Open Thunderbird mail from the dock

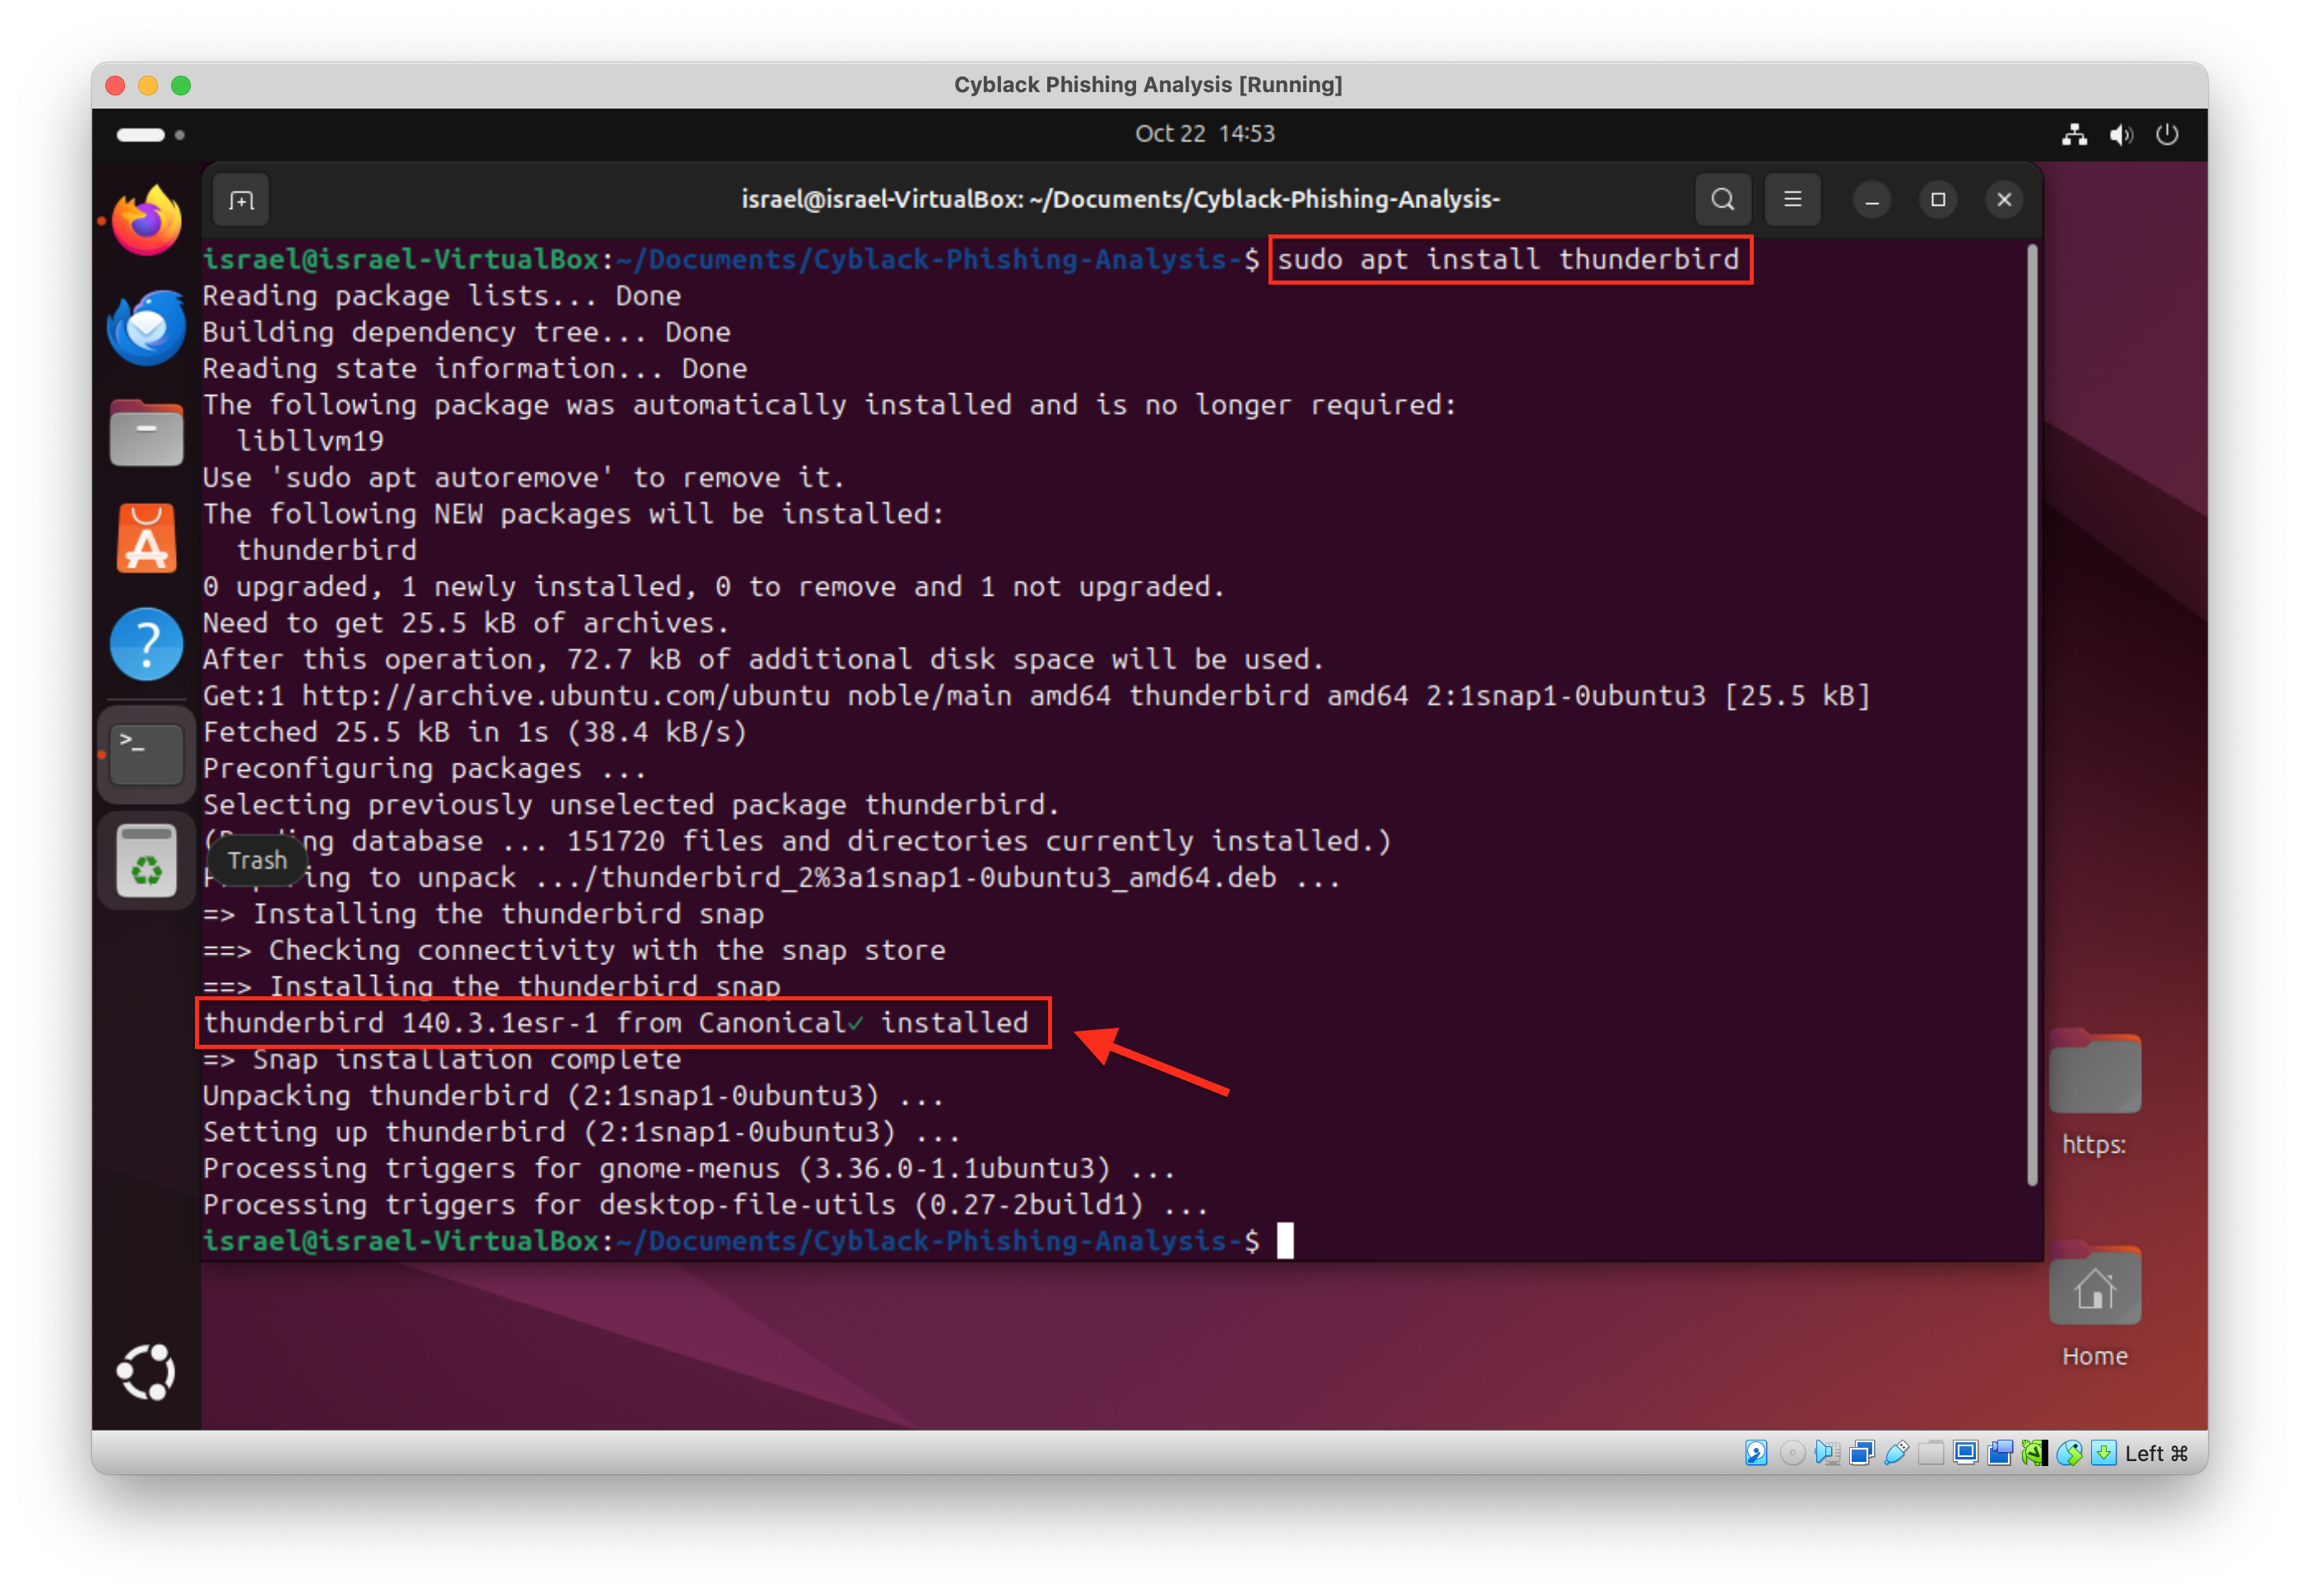click(x=146, y=327)
